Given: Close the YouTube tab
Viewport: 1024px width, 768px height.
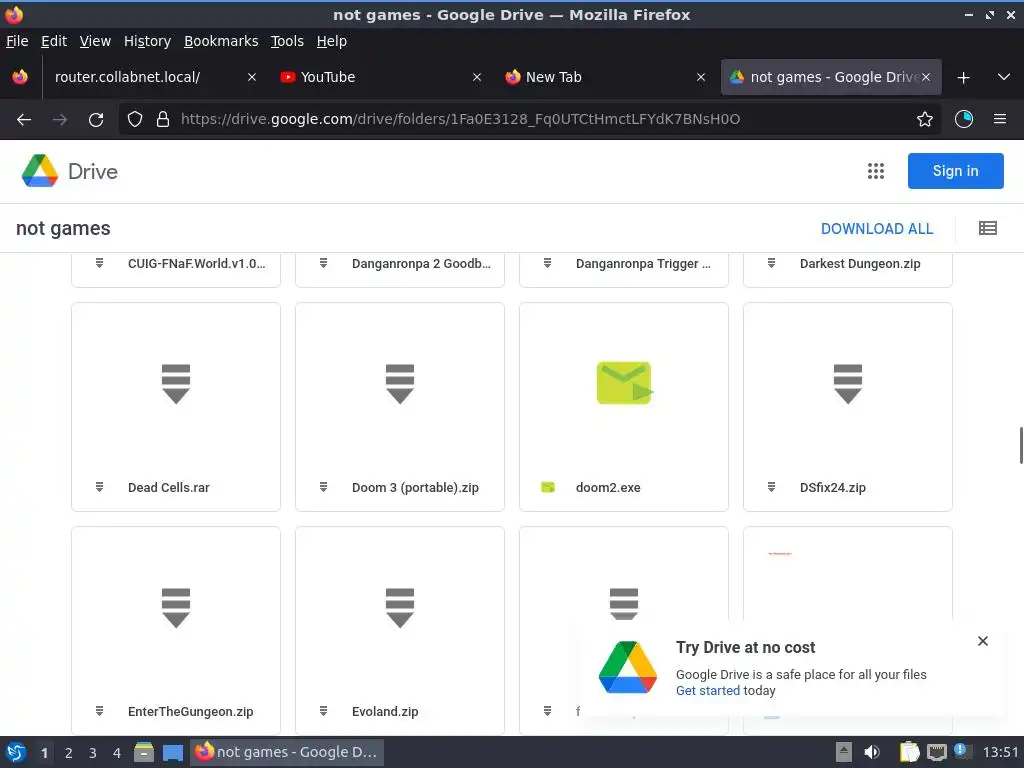Looking at the screenshot, I should pos(477,77).
